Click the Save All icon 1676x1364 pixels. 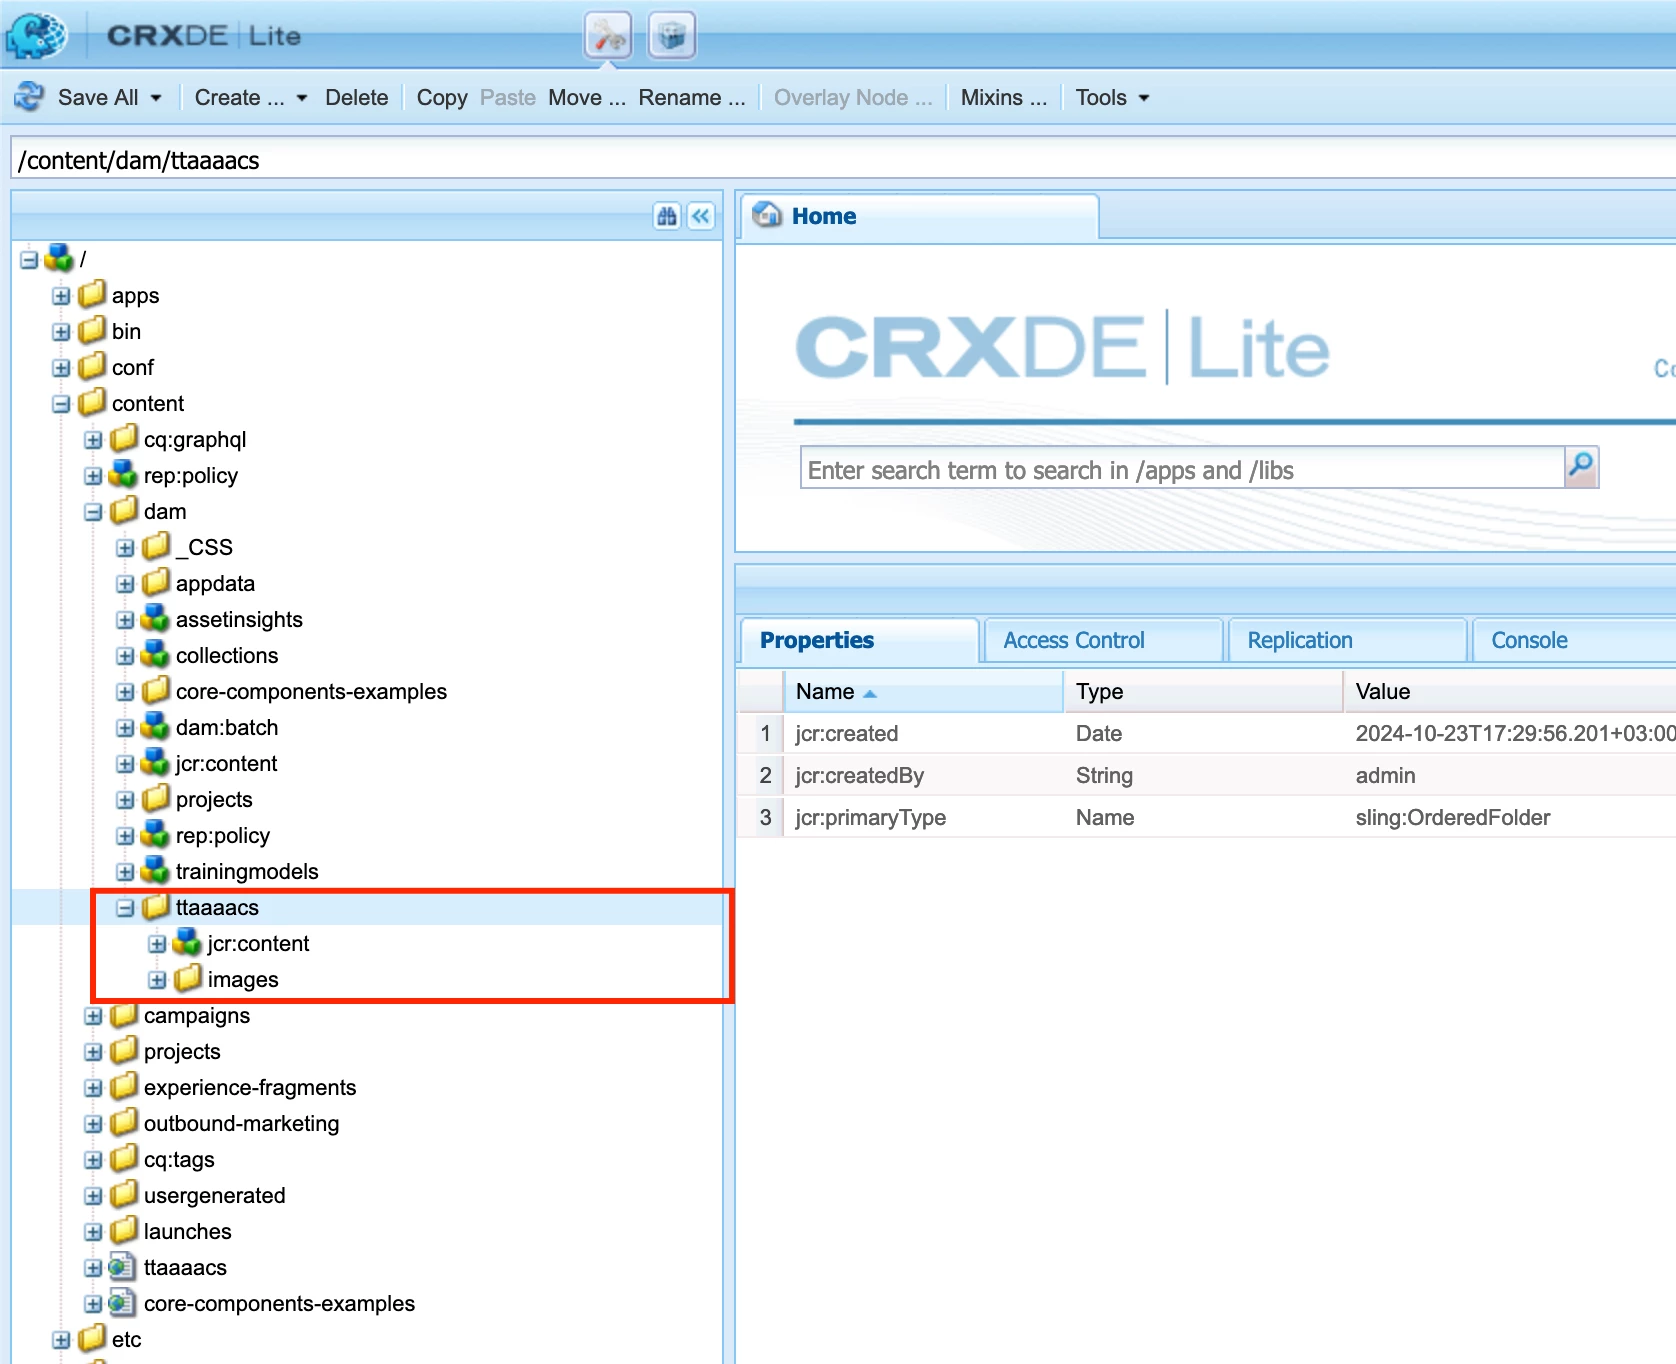pos(29,97)
